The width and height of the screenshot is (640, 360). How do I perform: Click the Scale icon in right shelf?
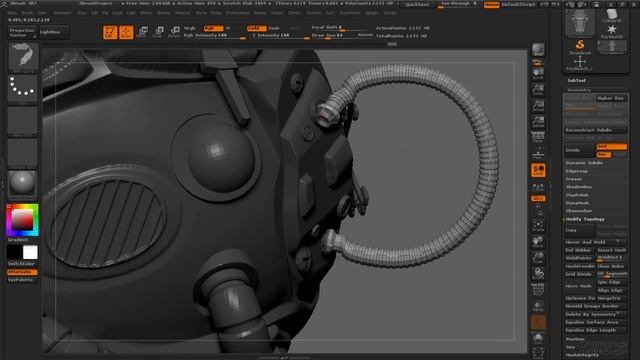point(538,258)
